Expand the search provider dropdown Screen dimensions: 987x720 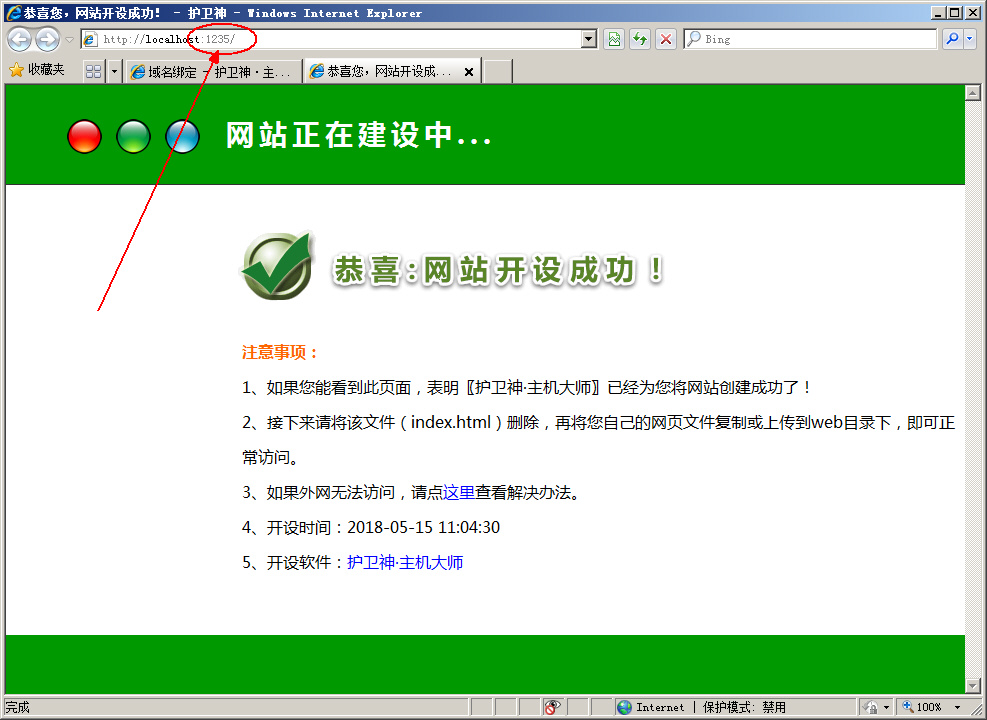tap(969, 39)
